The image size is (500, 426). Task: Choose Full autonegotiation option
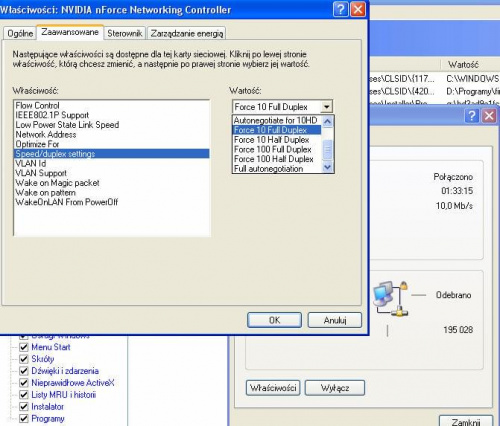click(x=276, y=169)
